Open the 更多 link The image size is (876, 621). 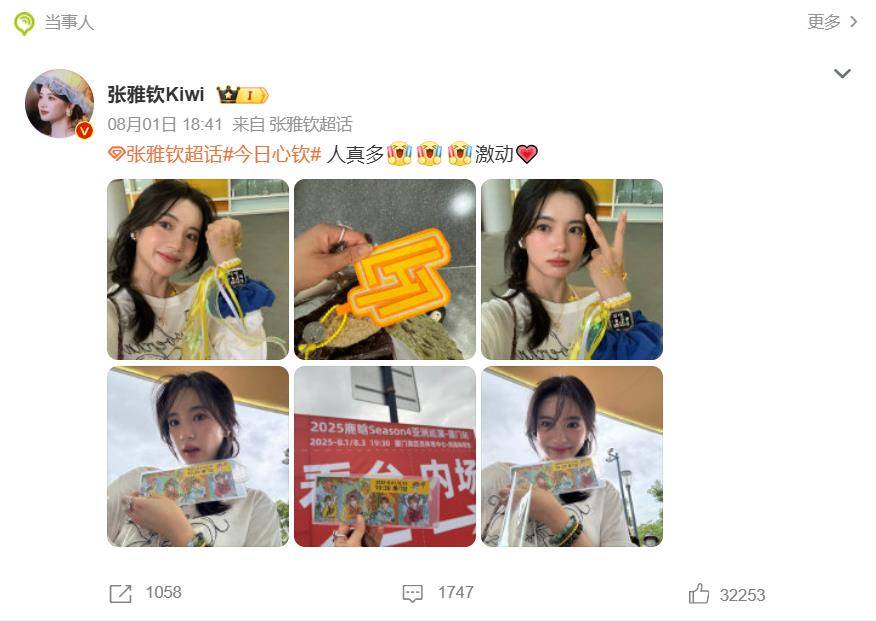point(823,22)
